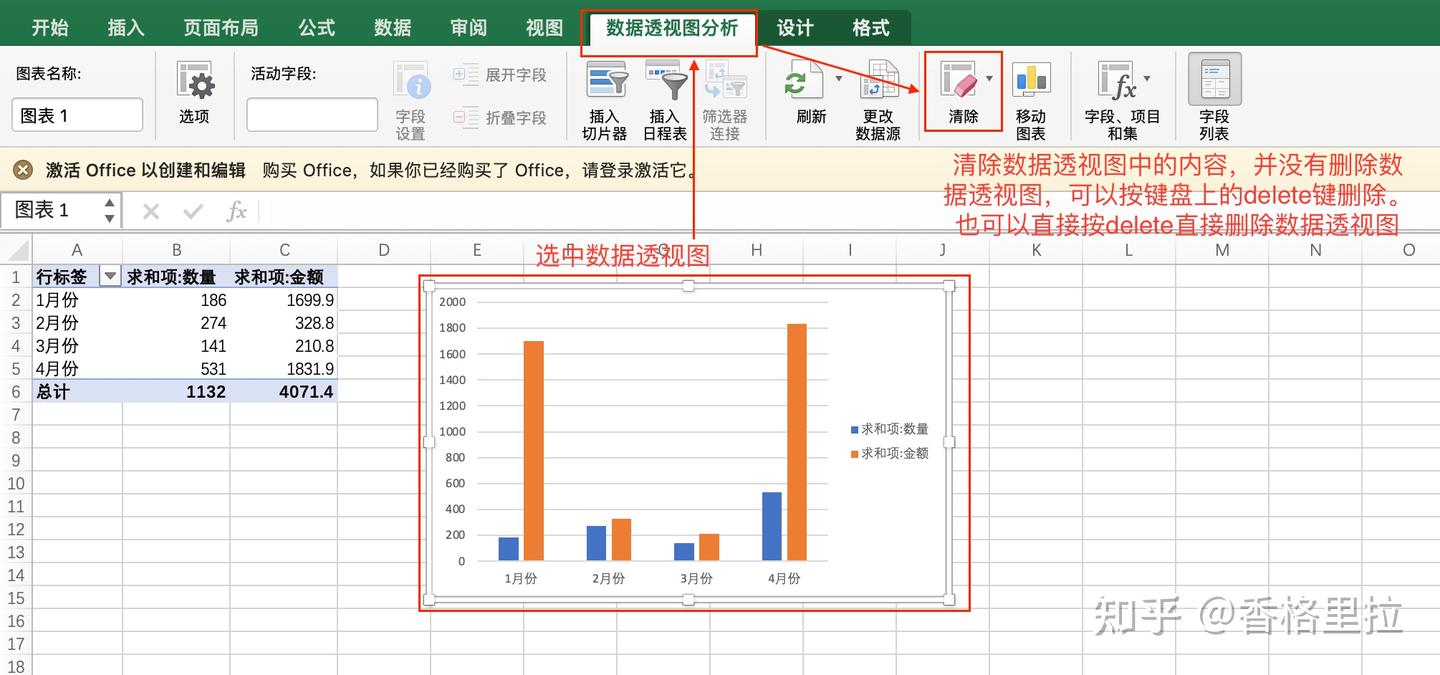Click 折叠字段 collapse field icon
The height and width of the screenshot is (675, 1440).
coord(466,118)
